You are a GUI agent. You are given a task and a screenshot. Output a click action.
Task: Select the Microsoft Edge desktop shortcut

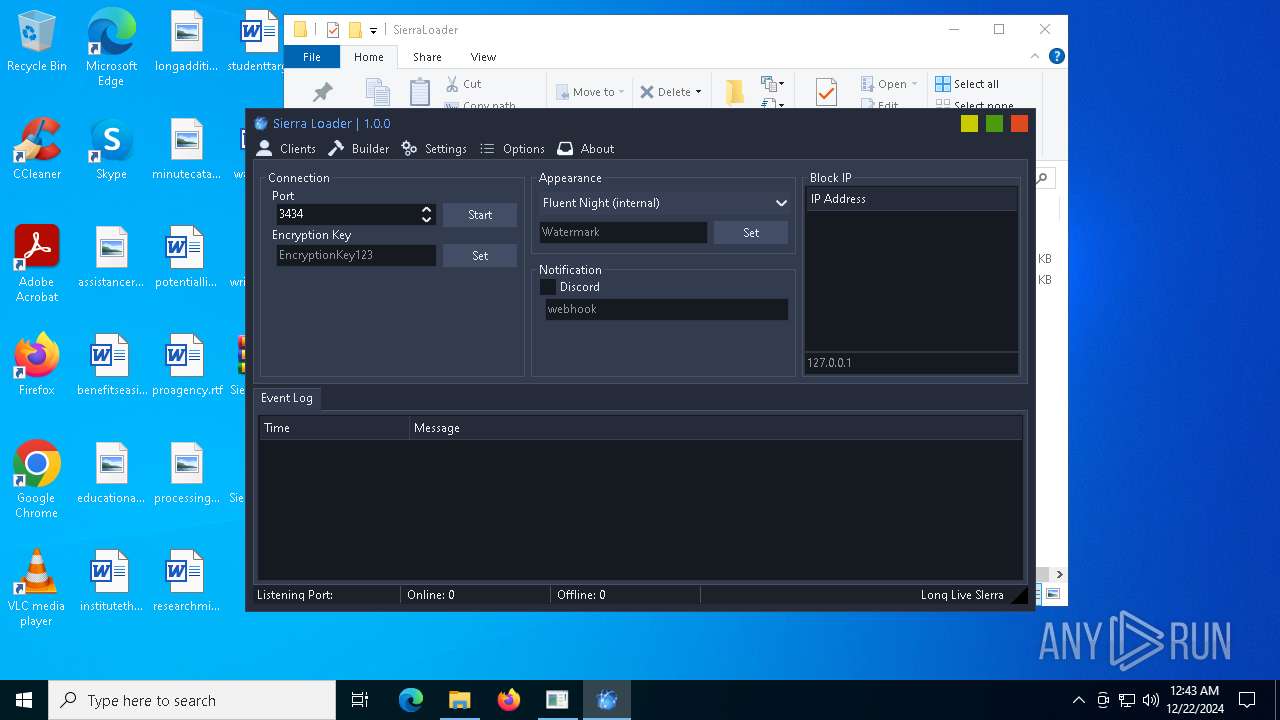(x=111, y=48)
